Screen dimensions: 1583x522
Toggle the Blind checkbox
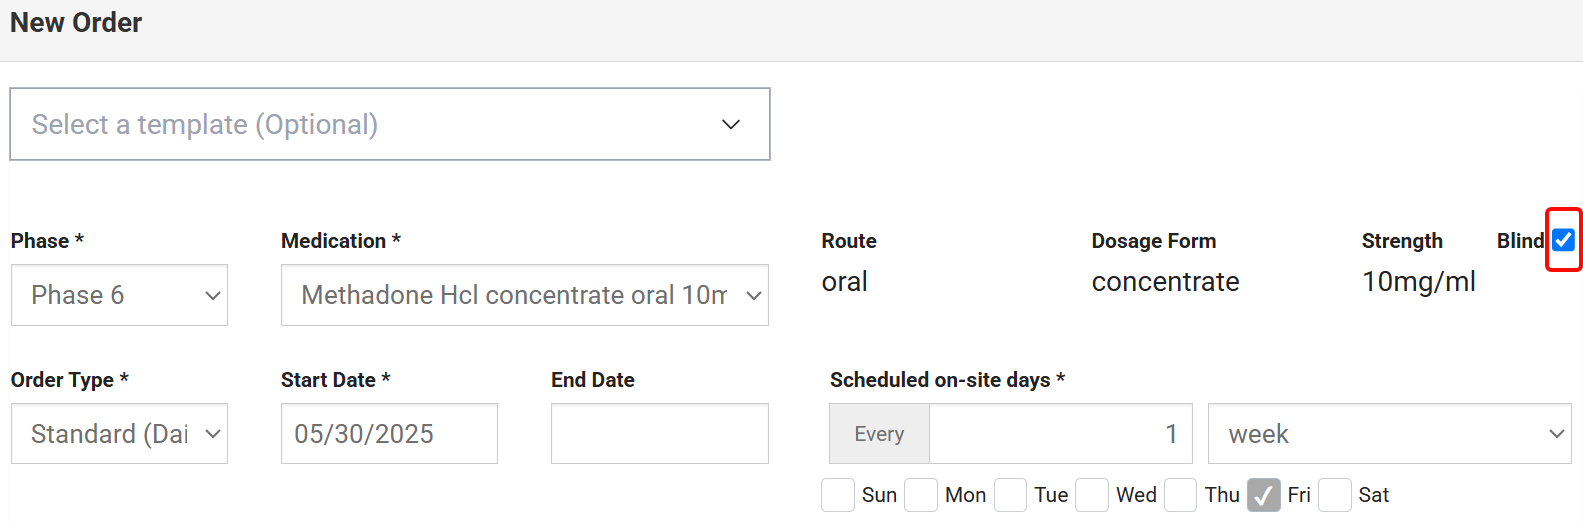click(x=1563, y=240)
